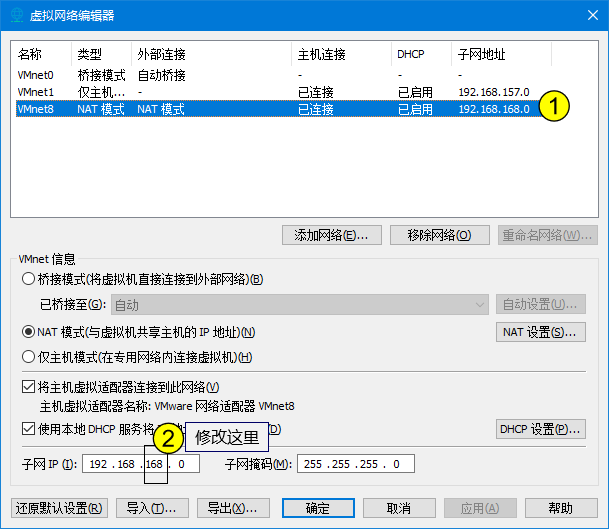
Task: Toggle the 使用本地 DHCP 服务 checkbox
Action: pos(28,429)
